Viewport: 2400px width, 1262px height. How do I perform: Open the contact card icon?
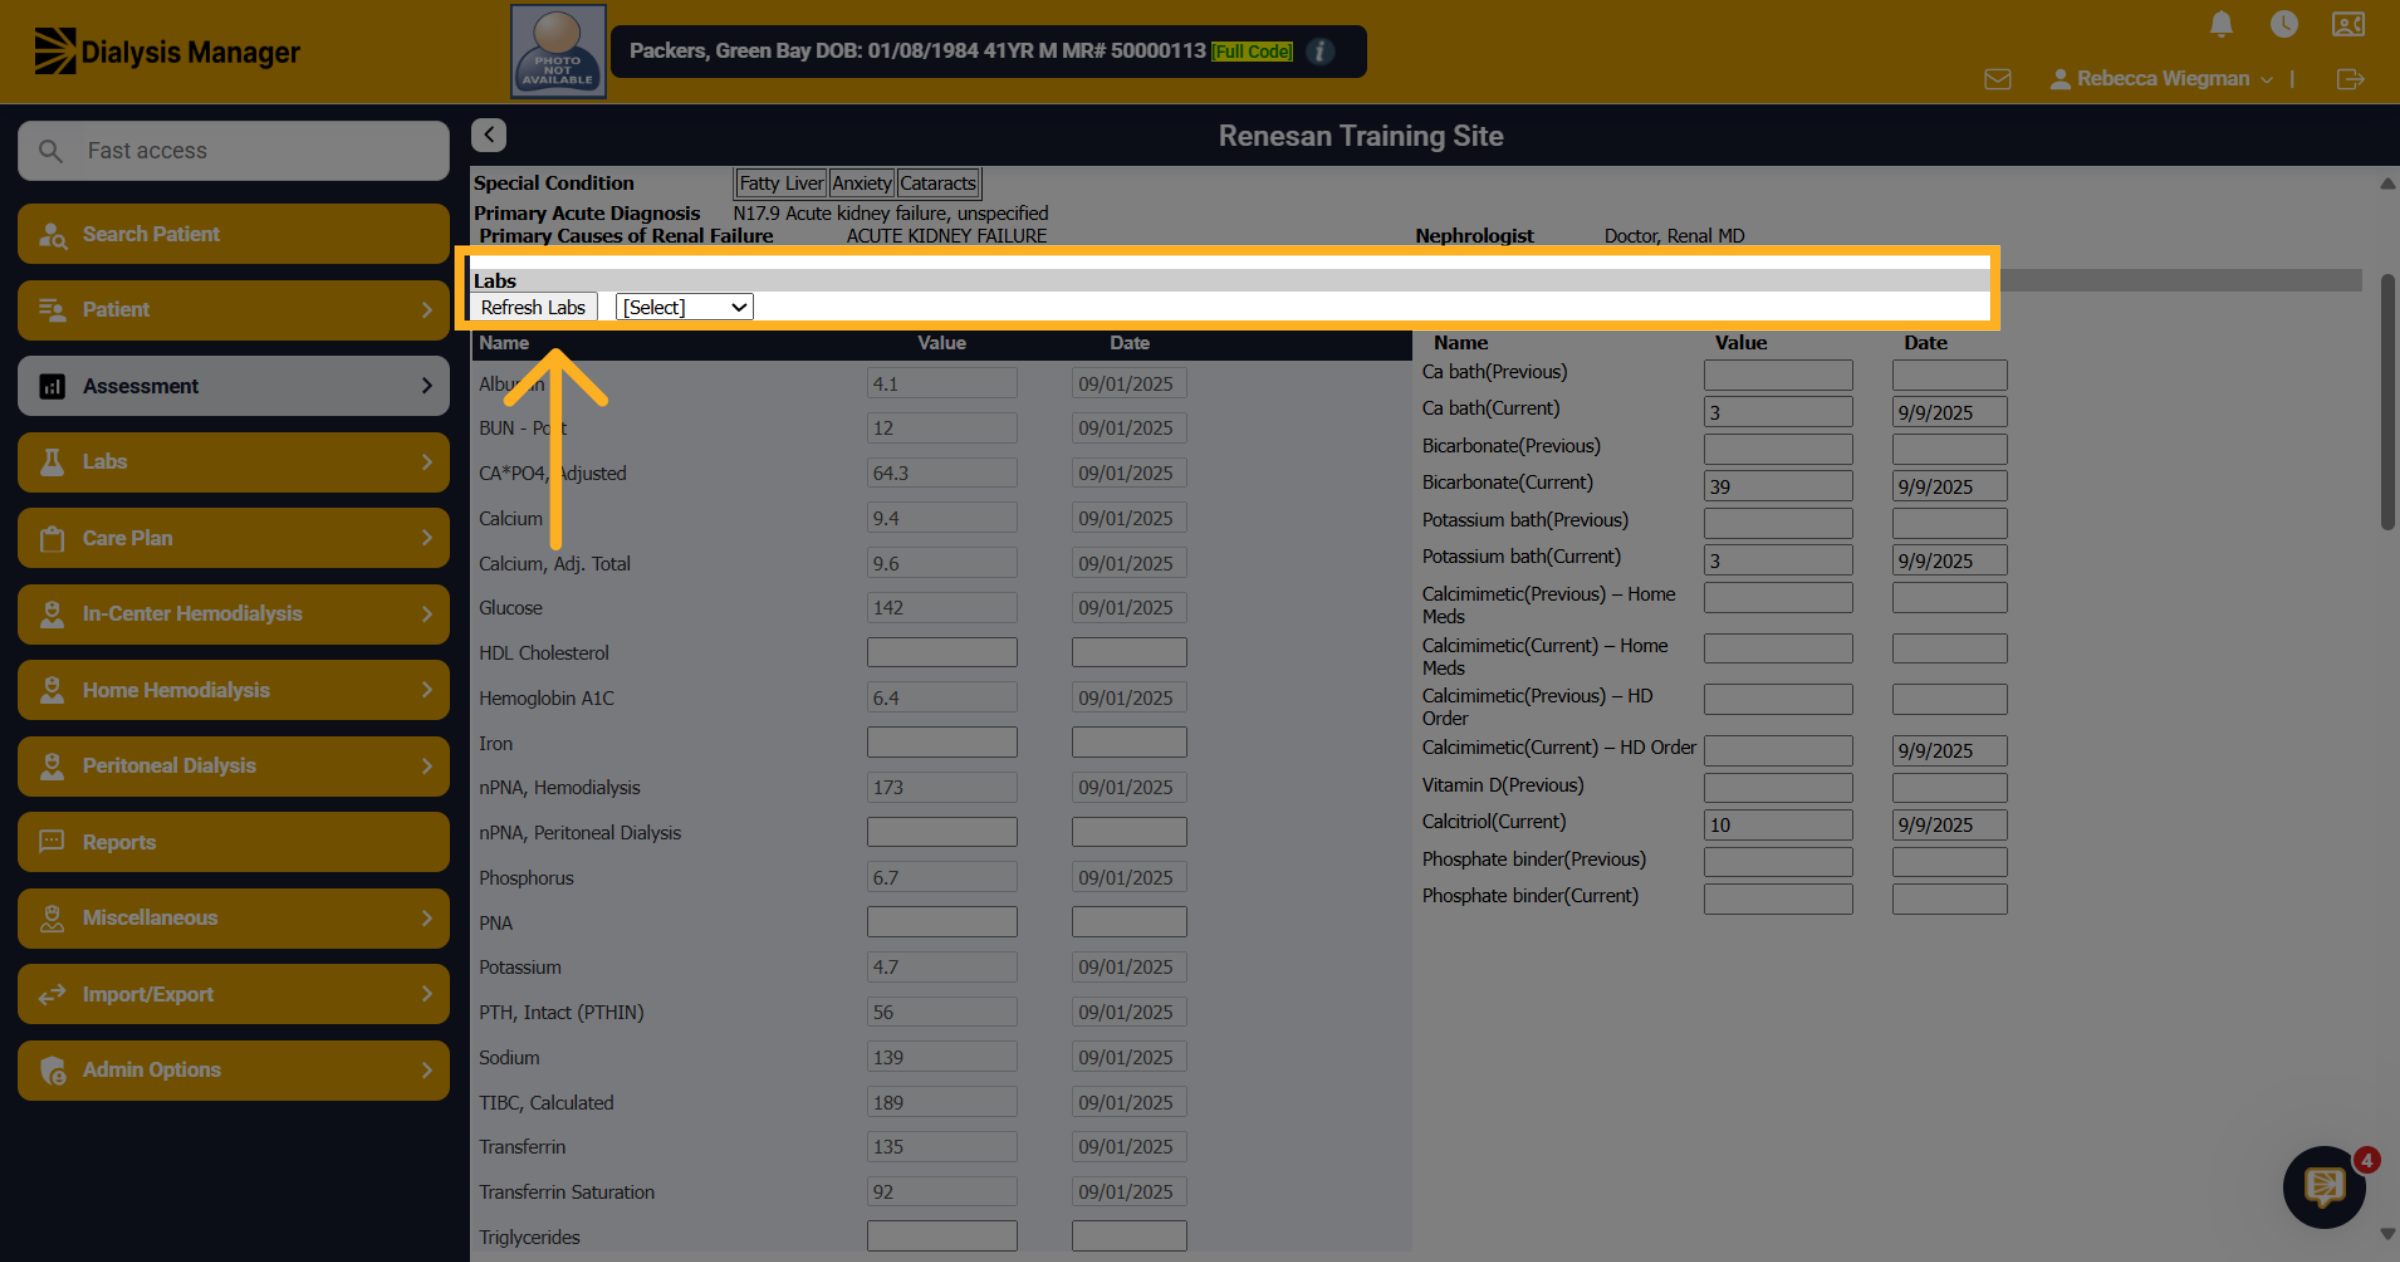click(2348, 24)
